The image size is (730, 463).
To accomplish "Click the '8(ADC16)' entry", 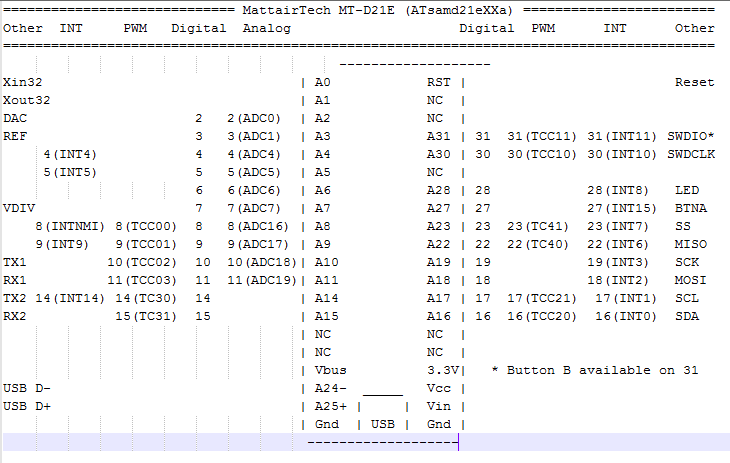I will [x=258, y=226].
